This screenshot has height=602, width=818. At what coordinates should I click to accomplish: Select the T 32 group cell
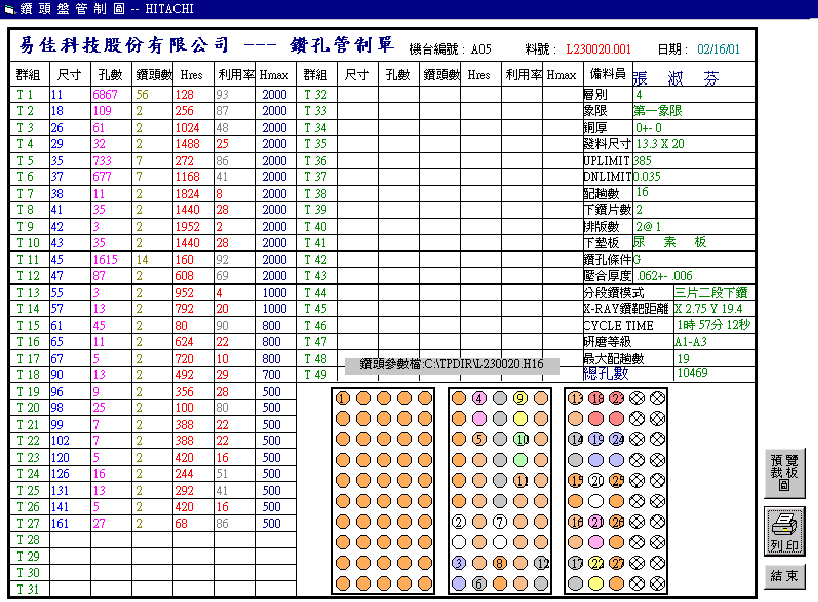pyautogui.click(x=316, y=95)
